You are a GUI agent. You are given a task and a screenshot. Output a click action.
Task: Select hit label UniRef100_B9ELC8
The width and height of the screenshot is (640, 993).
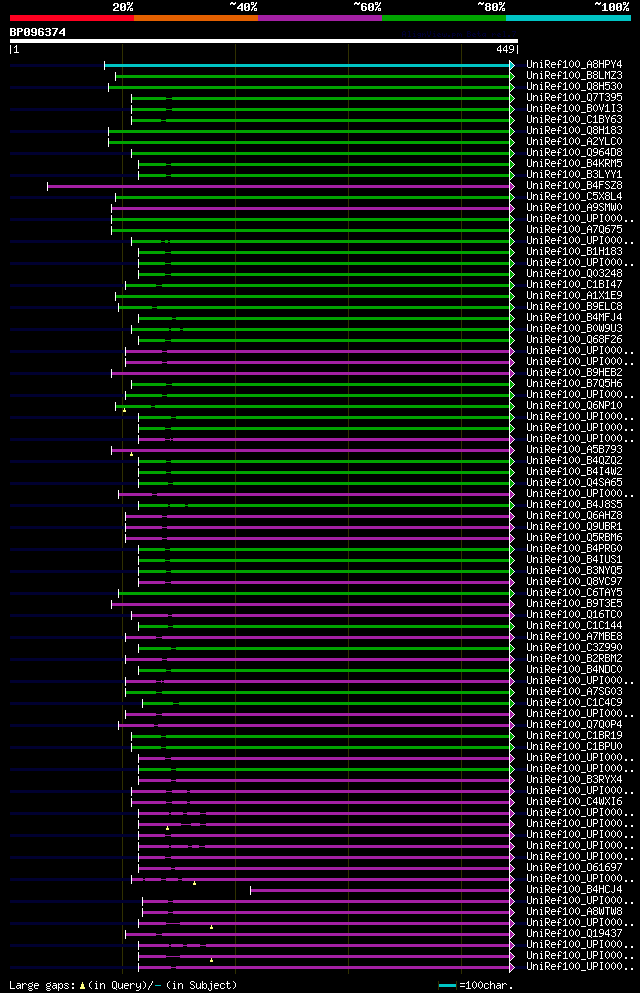574,307
